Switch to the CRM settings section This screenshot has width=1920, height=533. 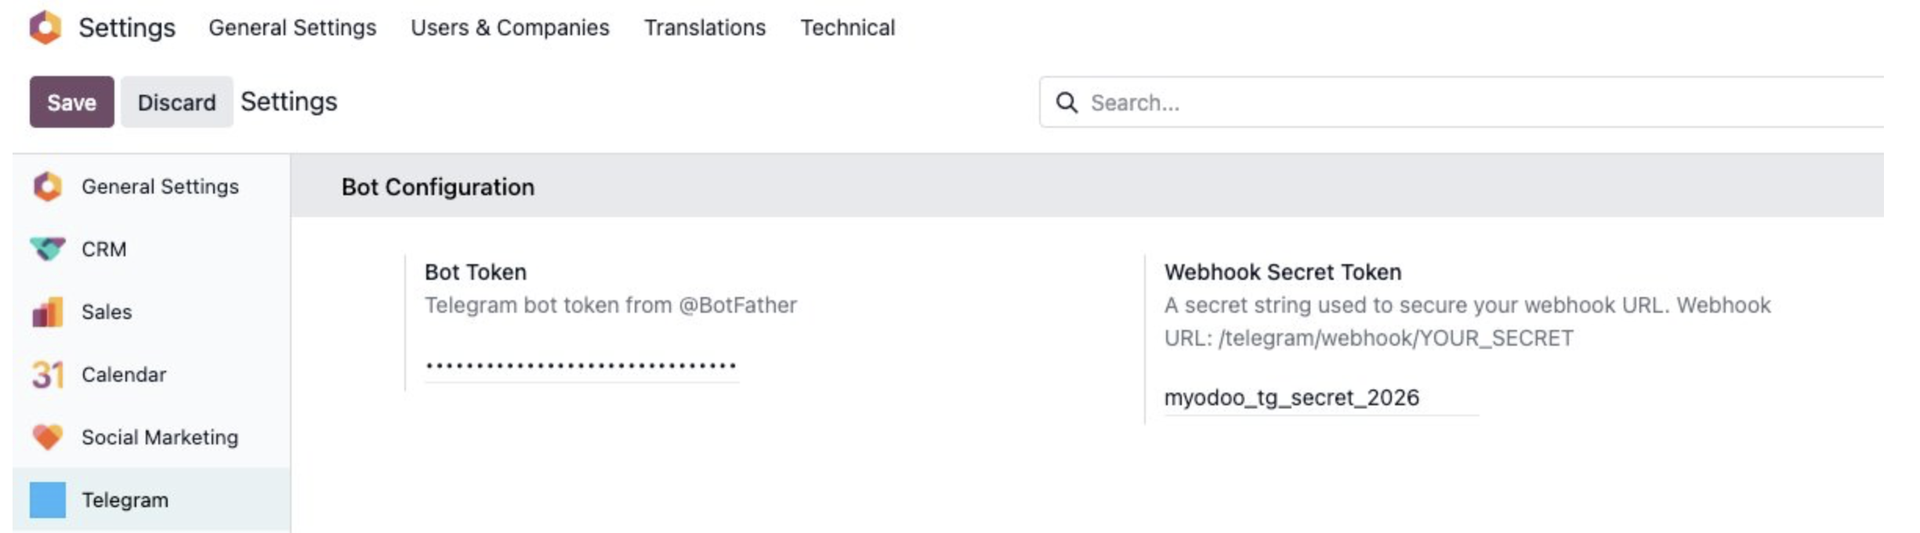[104, 249]
